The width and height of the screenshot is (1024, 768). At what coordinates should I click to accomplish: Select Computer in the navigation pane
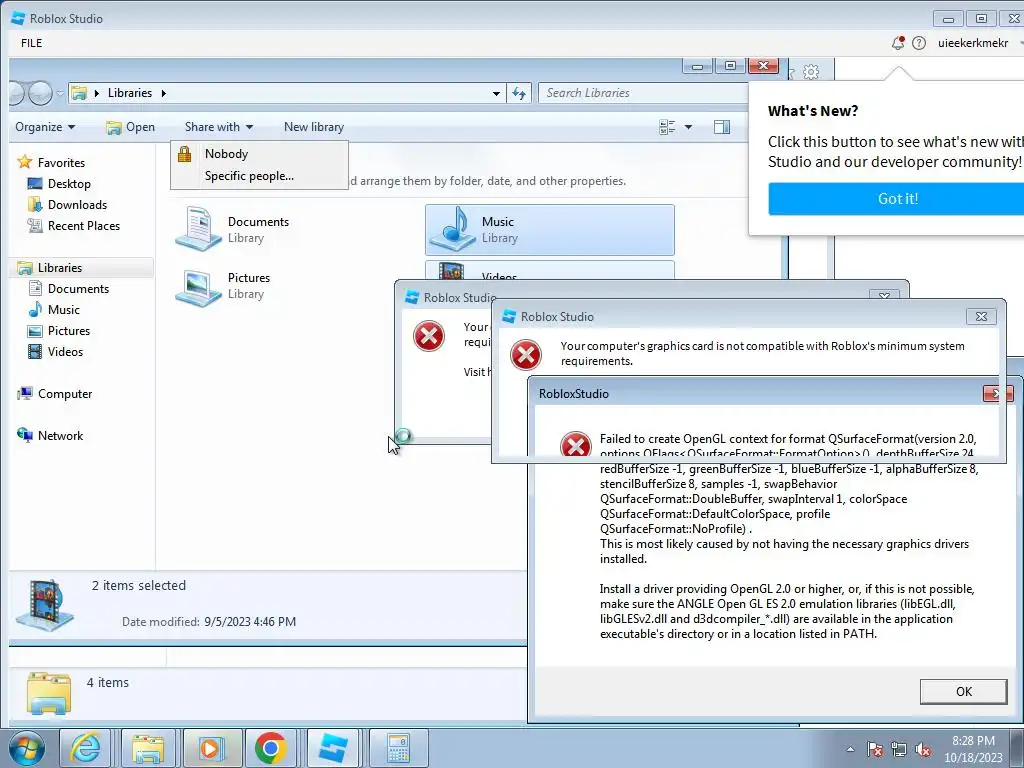click(65, 394)
